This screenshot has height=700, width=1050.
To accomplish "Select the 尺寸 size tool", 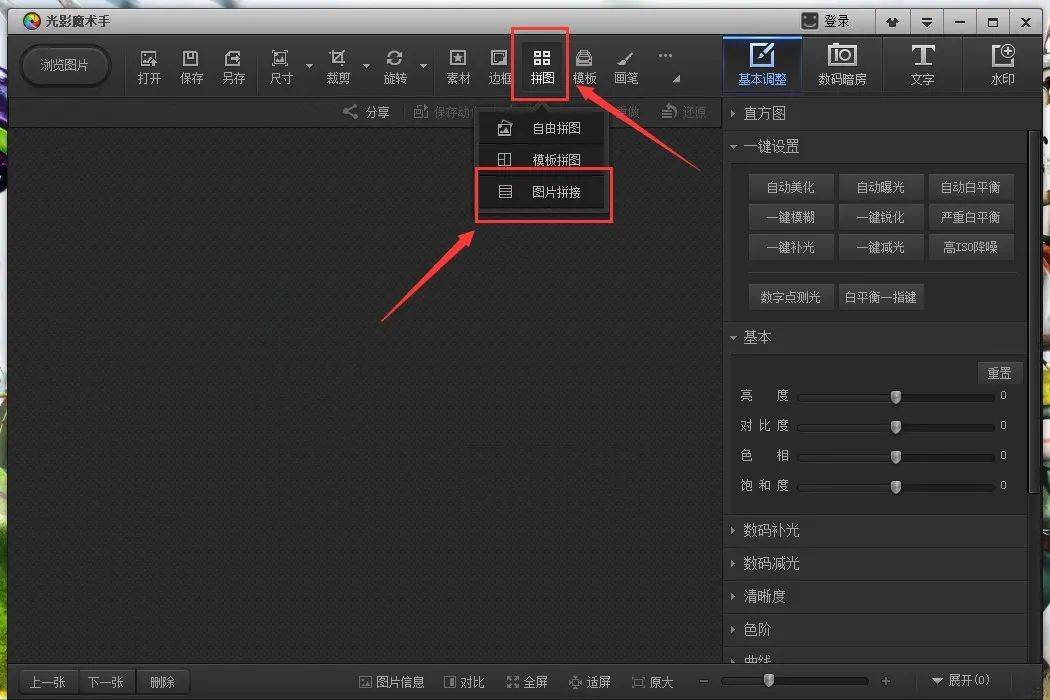I will pyautogui.click(x=281, y=67).
